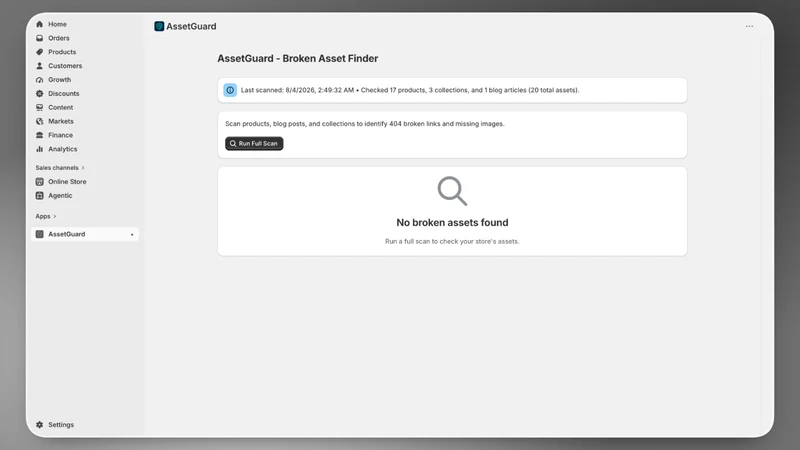Click the large magnifier empty-state icon
Viewport: 800px width, 450px height.
tap(452, 191)
